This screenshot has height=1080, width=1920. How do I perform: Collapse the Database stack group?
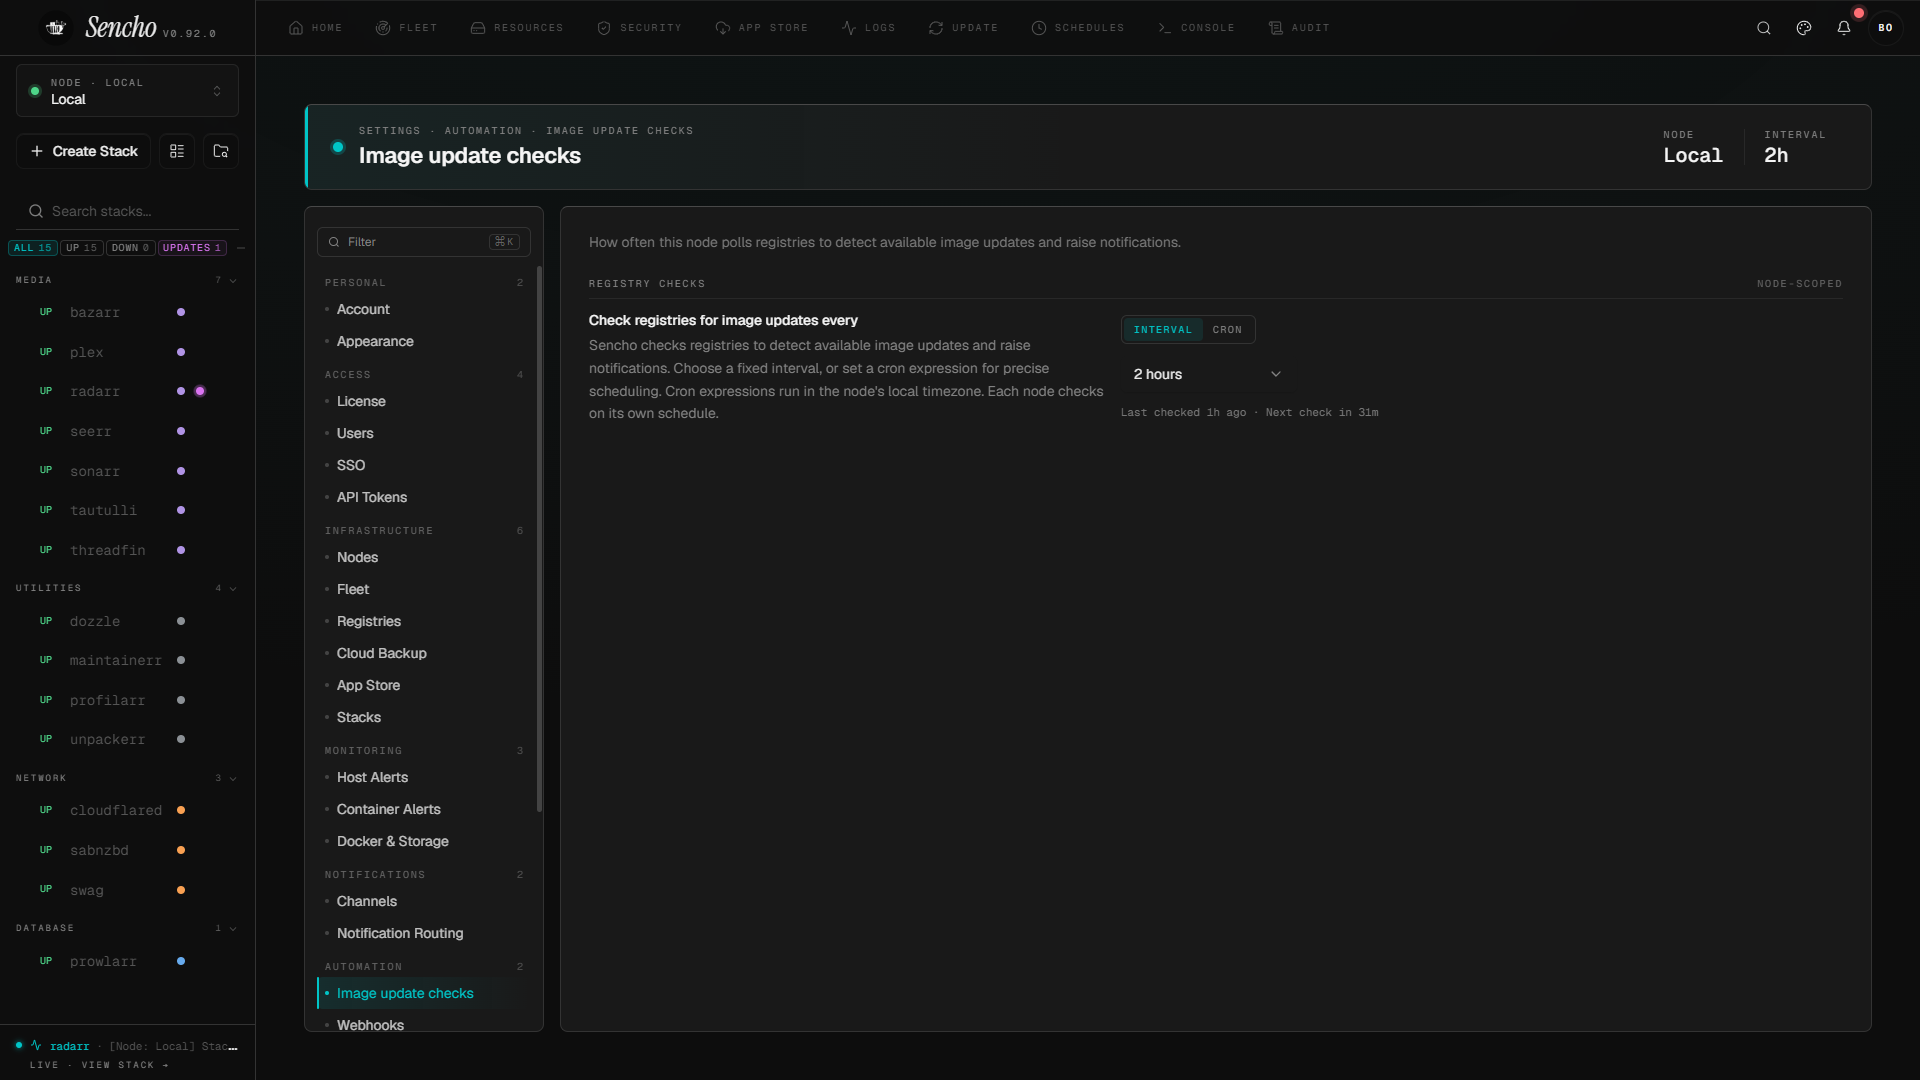pos(233,929)
